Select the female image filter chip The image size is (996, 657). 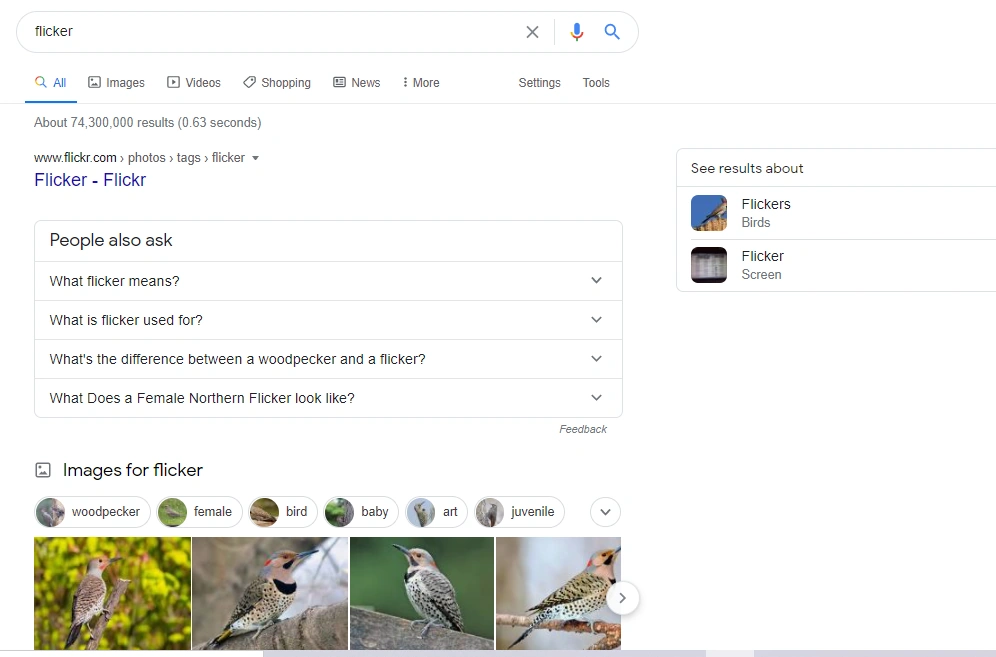pos(198,511)
